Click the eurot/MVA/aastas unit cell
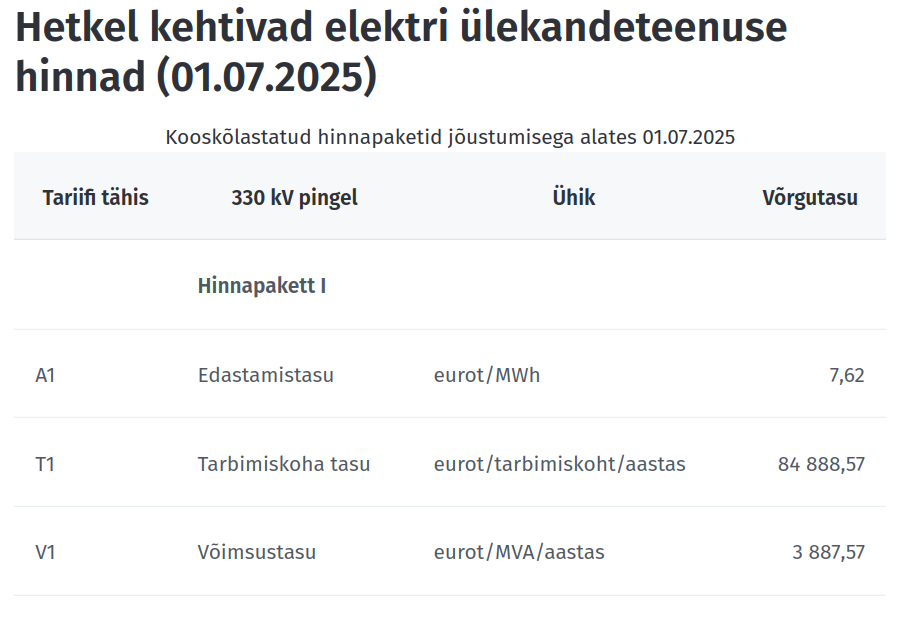 point(519,552)
